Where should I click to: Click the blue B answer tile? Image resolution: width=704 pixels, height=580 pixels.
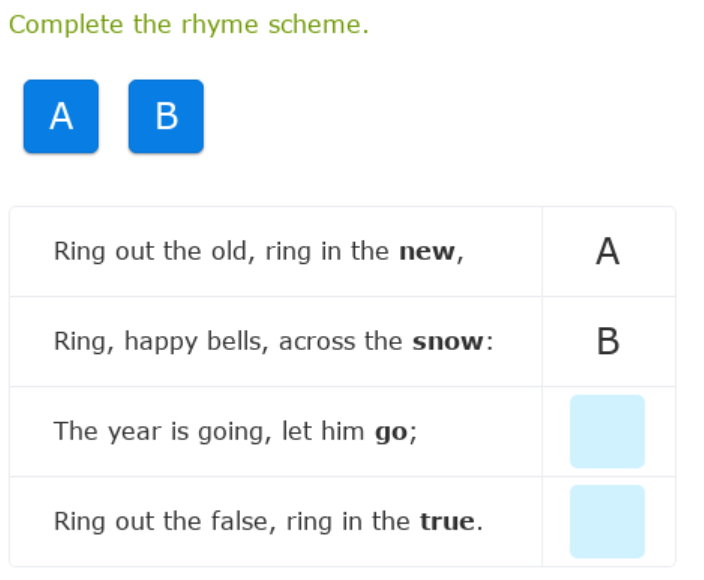(166, 117)
